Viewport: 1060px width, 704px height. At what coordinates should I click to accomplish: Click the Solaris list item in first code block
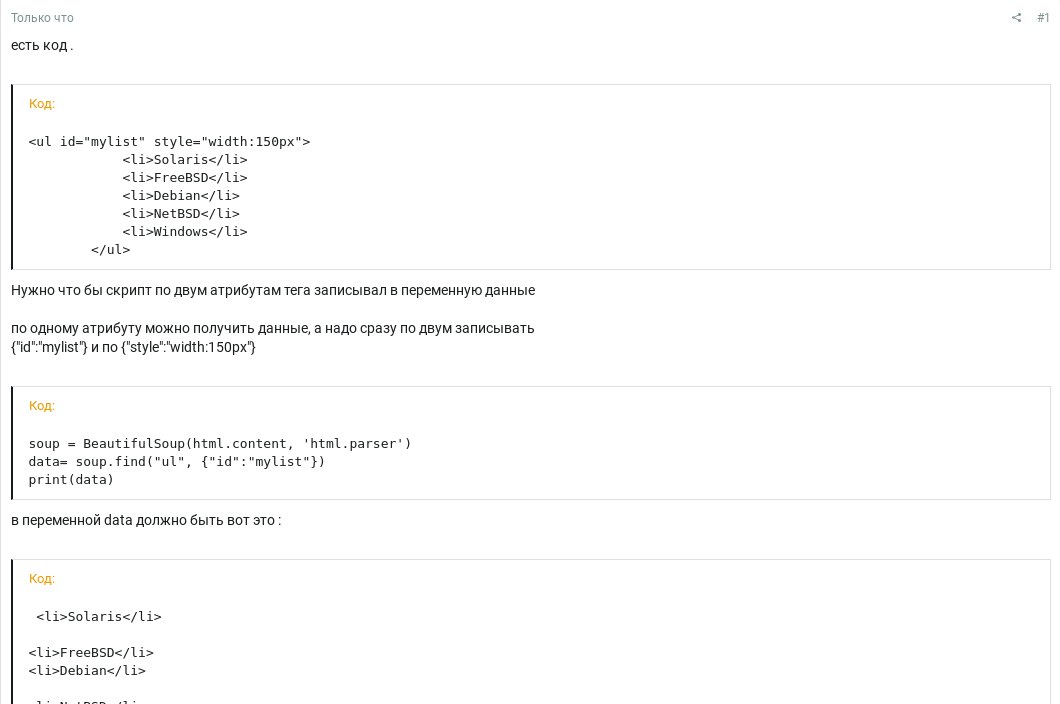coord(185,160)
